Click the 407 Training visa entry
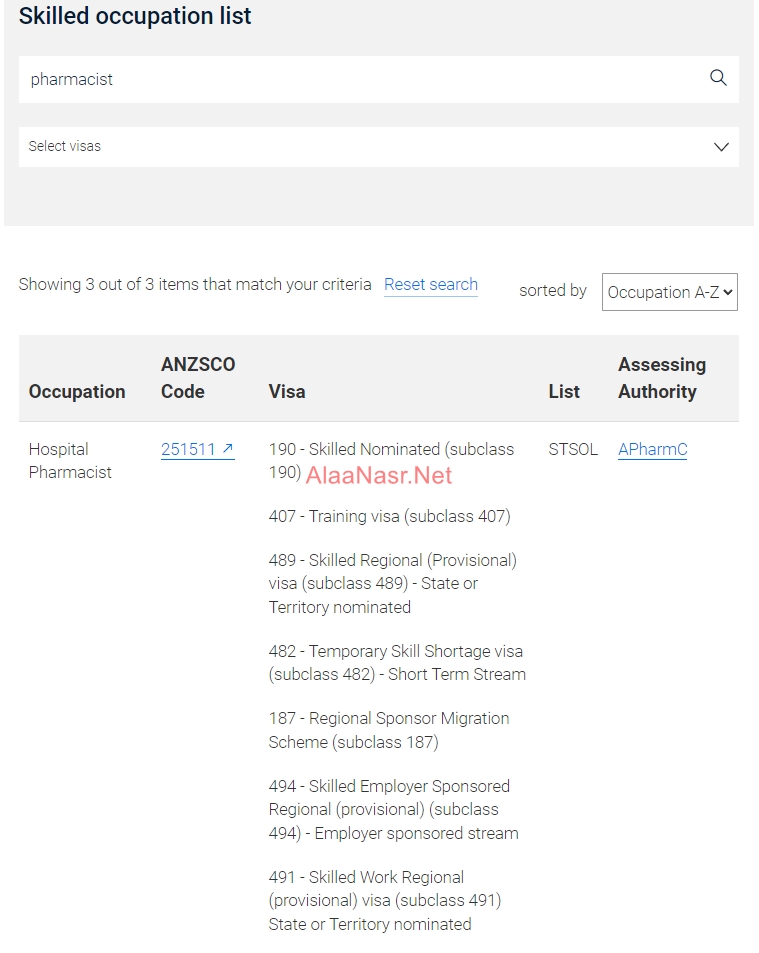This screenshot has height=953, width=759. pyautogui.click(x=389, y=516)
